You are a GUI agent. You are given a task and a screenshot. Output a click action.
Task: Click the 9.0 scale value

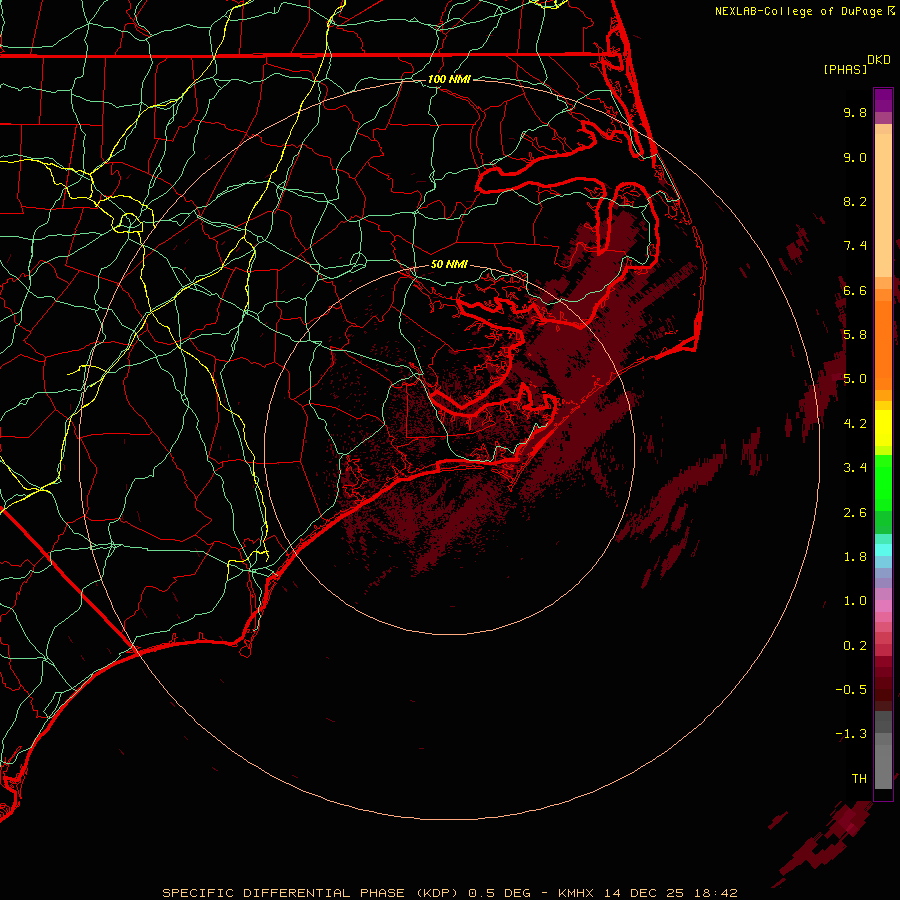(855, 157)
